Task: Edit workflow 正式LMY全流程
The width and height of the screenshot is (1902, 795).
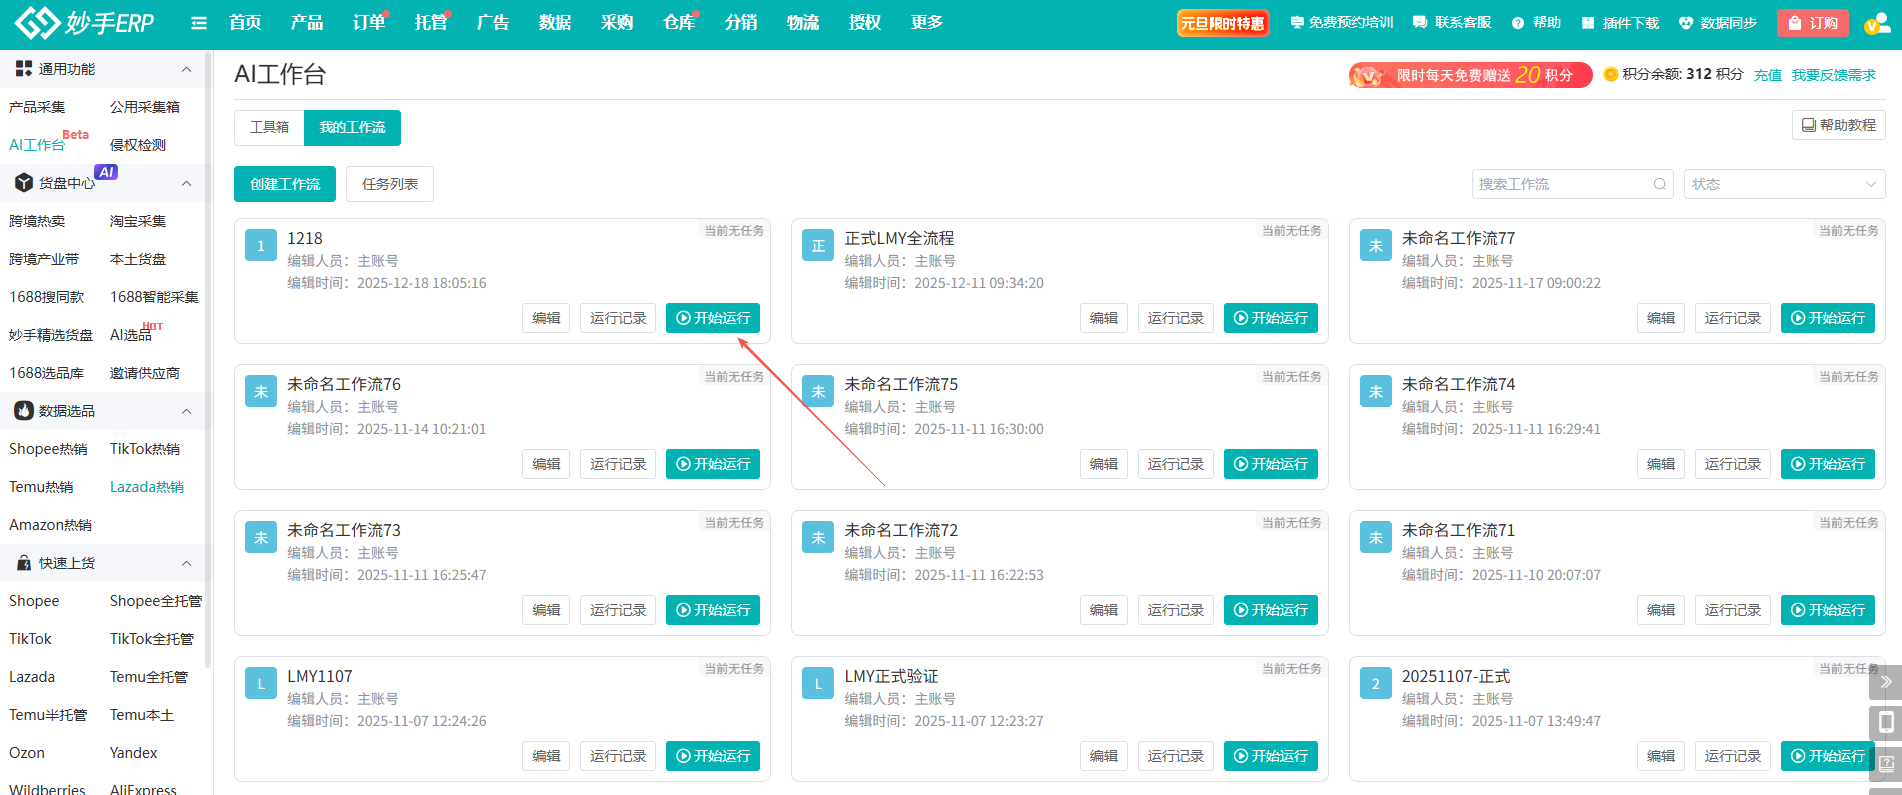Action: (1104, 318)
